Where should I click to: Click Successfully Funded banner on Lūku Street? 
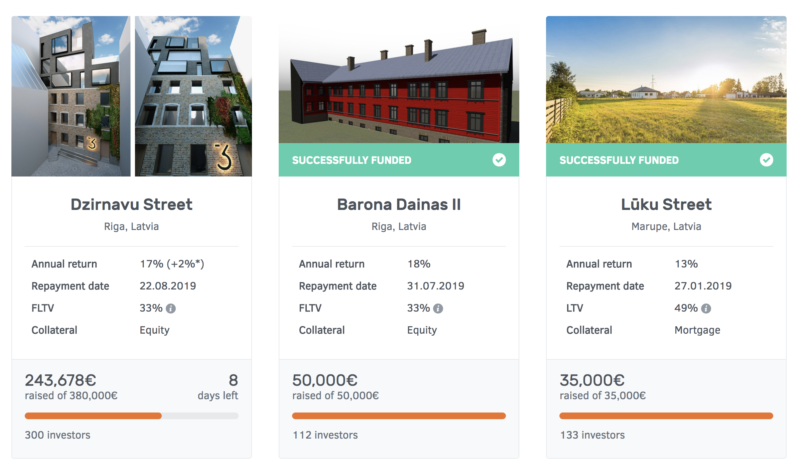[666, 160]
